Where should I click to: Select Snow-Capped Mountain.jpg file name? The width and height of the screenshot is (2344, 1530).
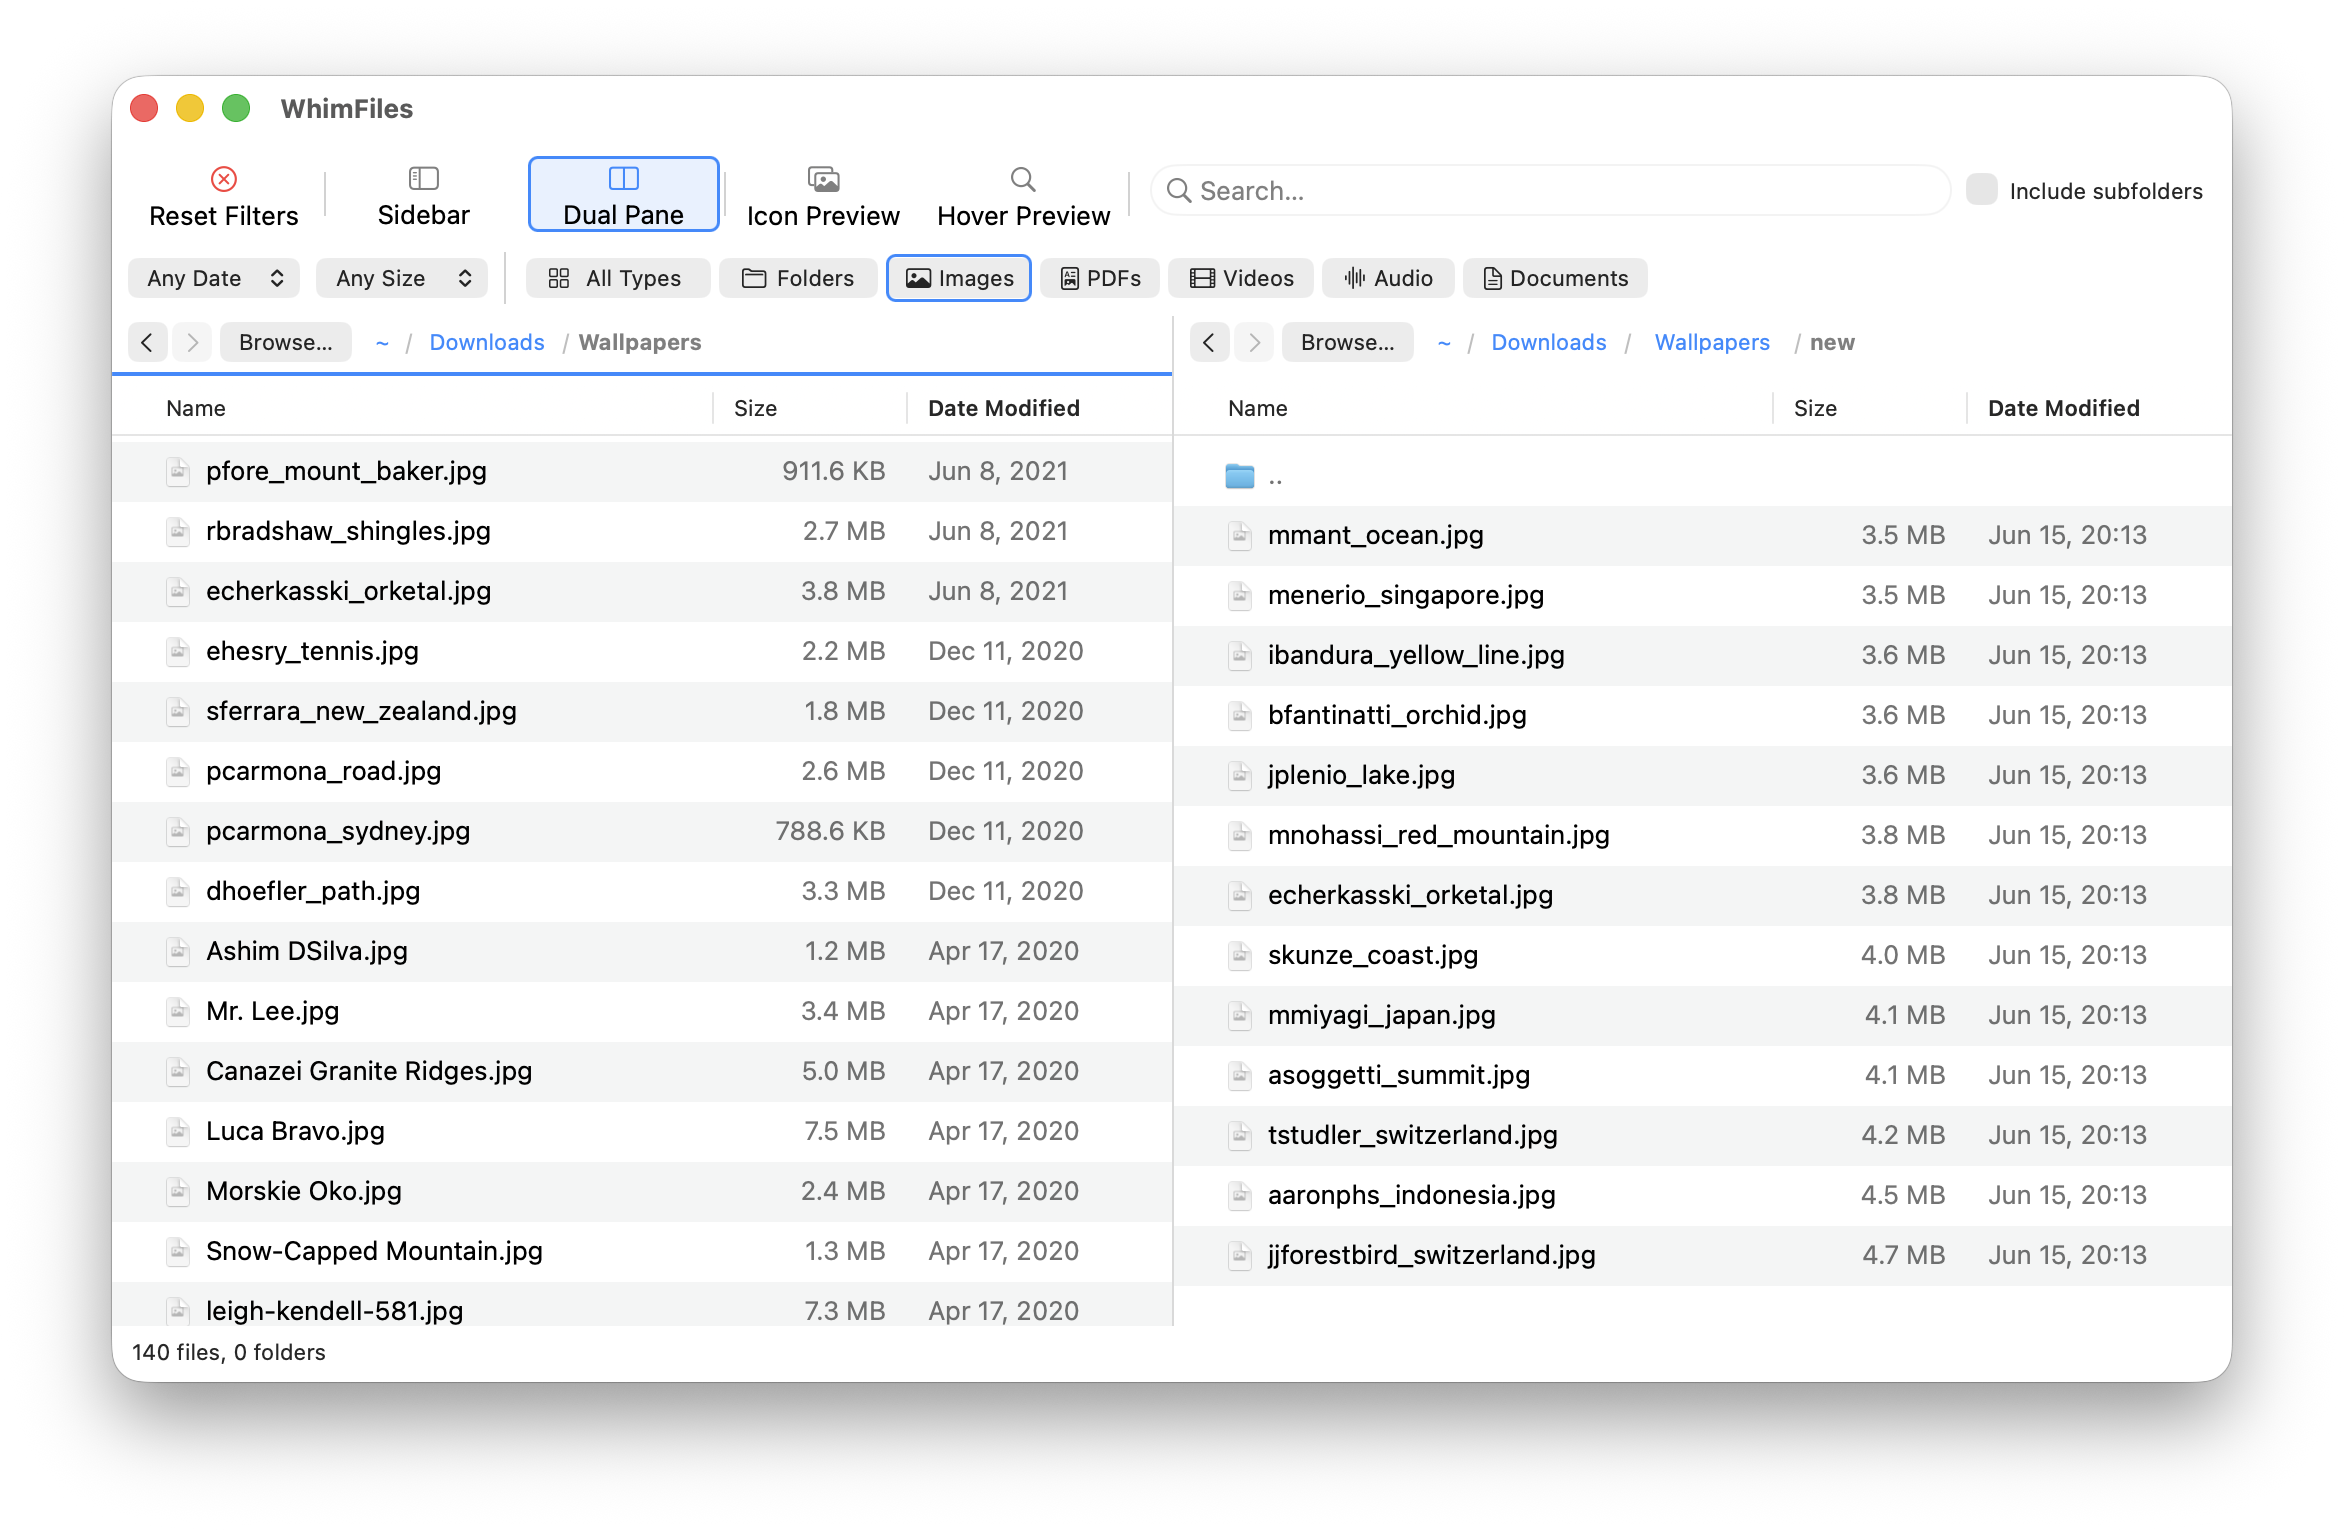coord(374,1251)
